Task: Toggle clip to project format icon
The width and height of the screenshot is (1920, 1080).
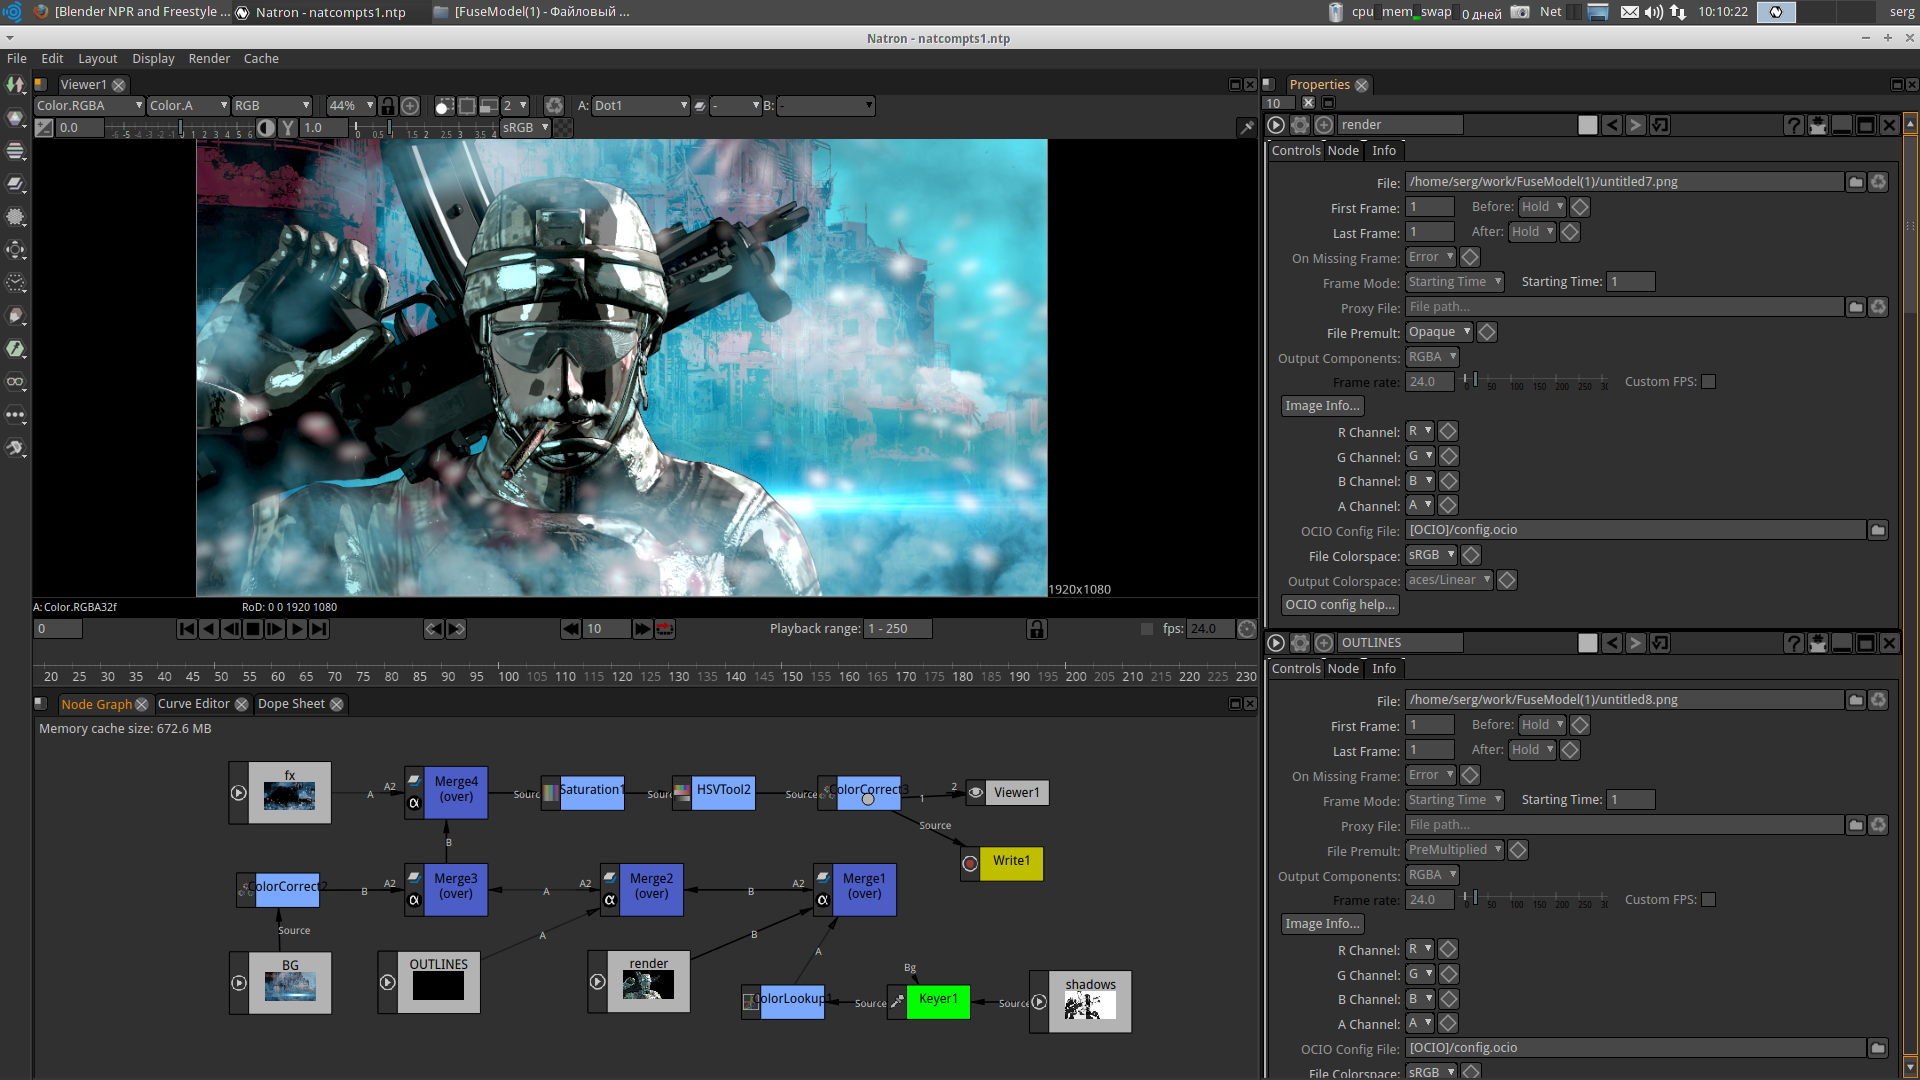Action: (445, 106)
